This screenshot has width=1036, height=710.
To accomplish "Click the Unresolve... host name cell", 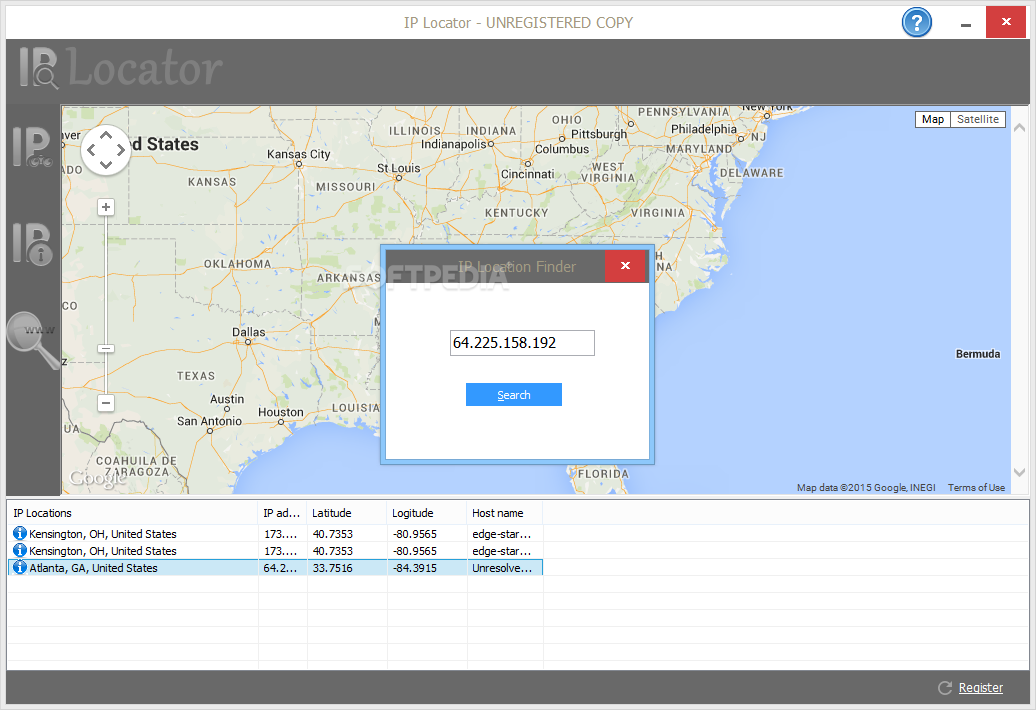I will 501,568.
